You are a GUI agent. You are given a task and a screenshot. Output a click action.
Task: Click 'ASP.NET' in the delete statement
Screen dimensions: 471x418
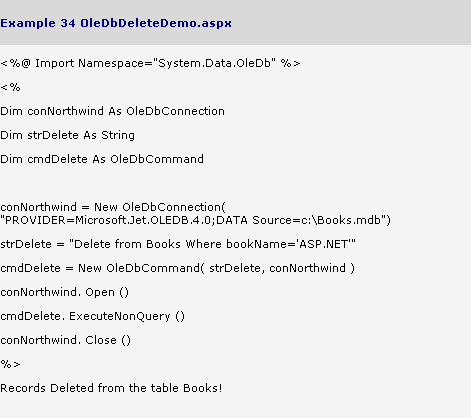point(324,244)
